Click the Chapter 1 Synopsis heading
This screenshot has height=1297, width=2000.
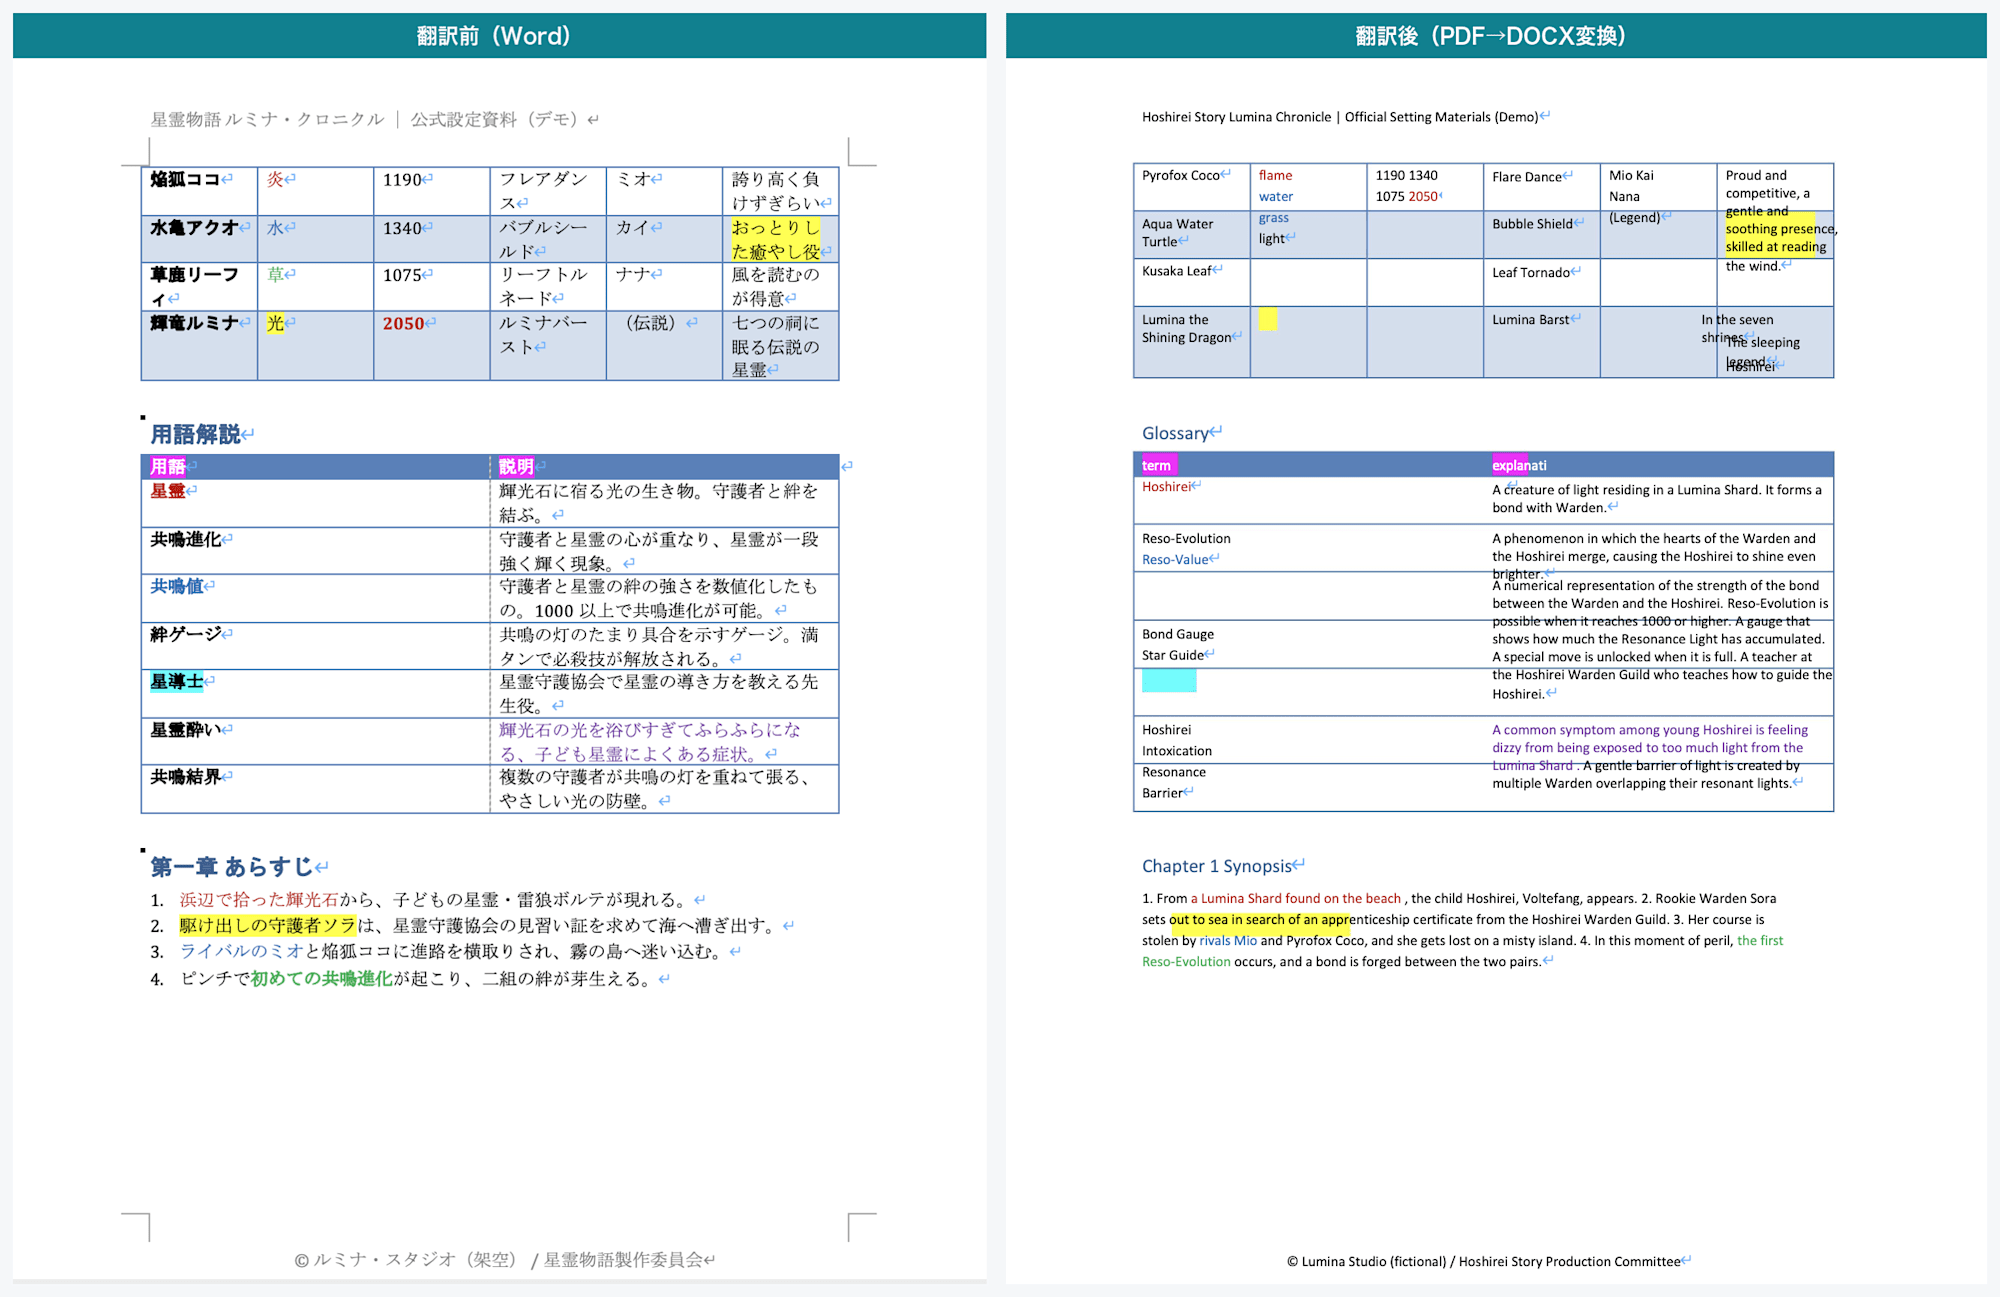[x=1217, y=866]
